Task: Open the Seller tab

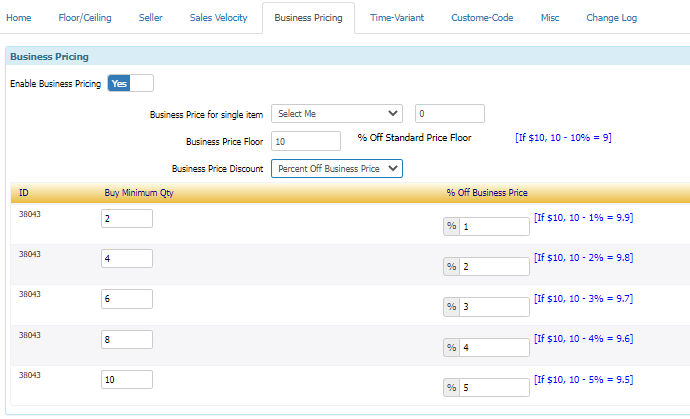Action: [151, 18]
